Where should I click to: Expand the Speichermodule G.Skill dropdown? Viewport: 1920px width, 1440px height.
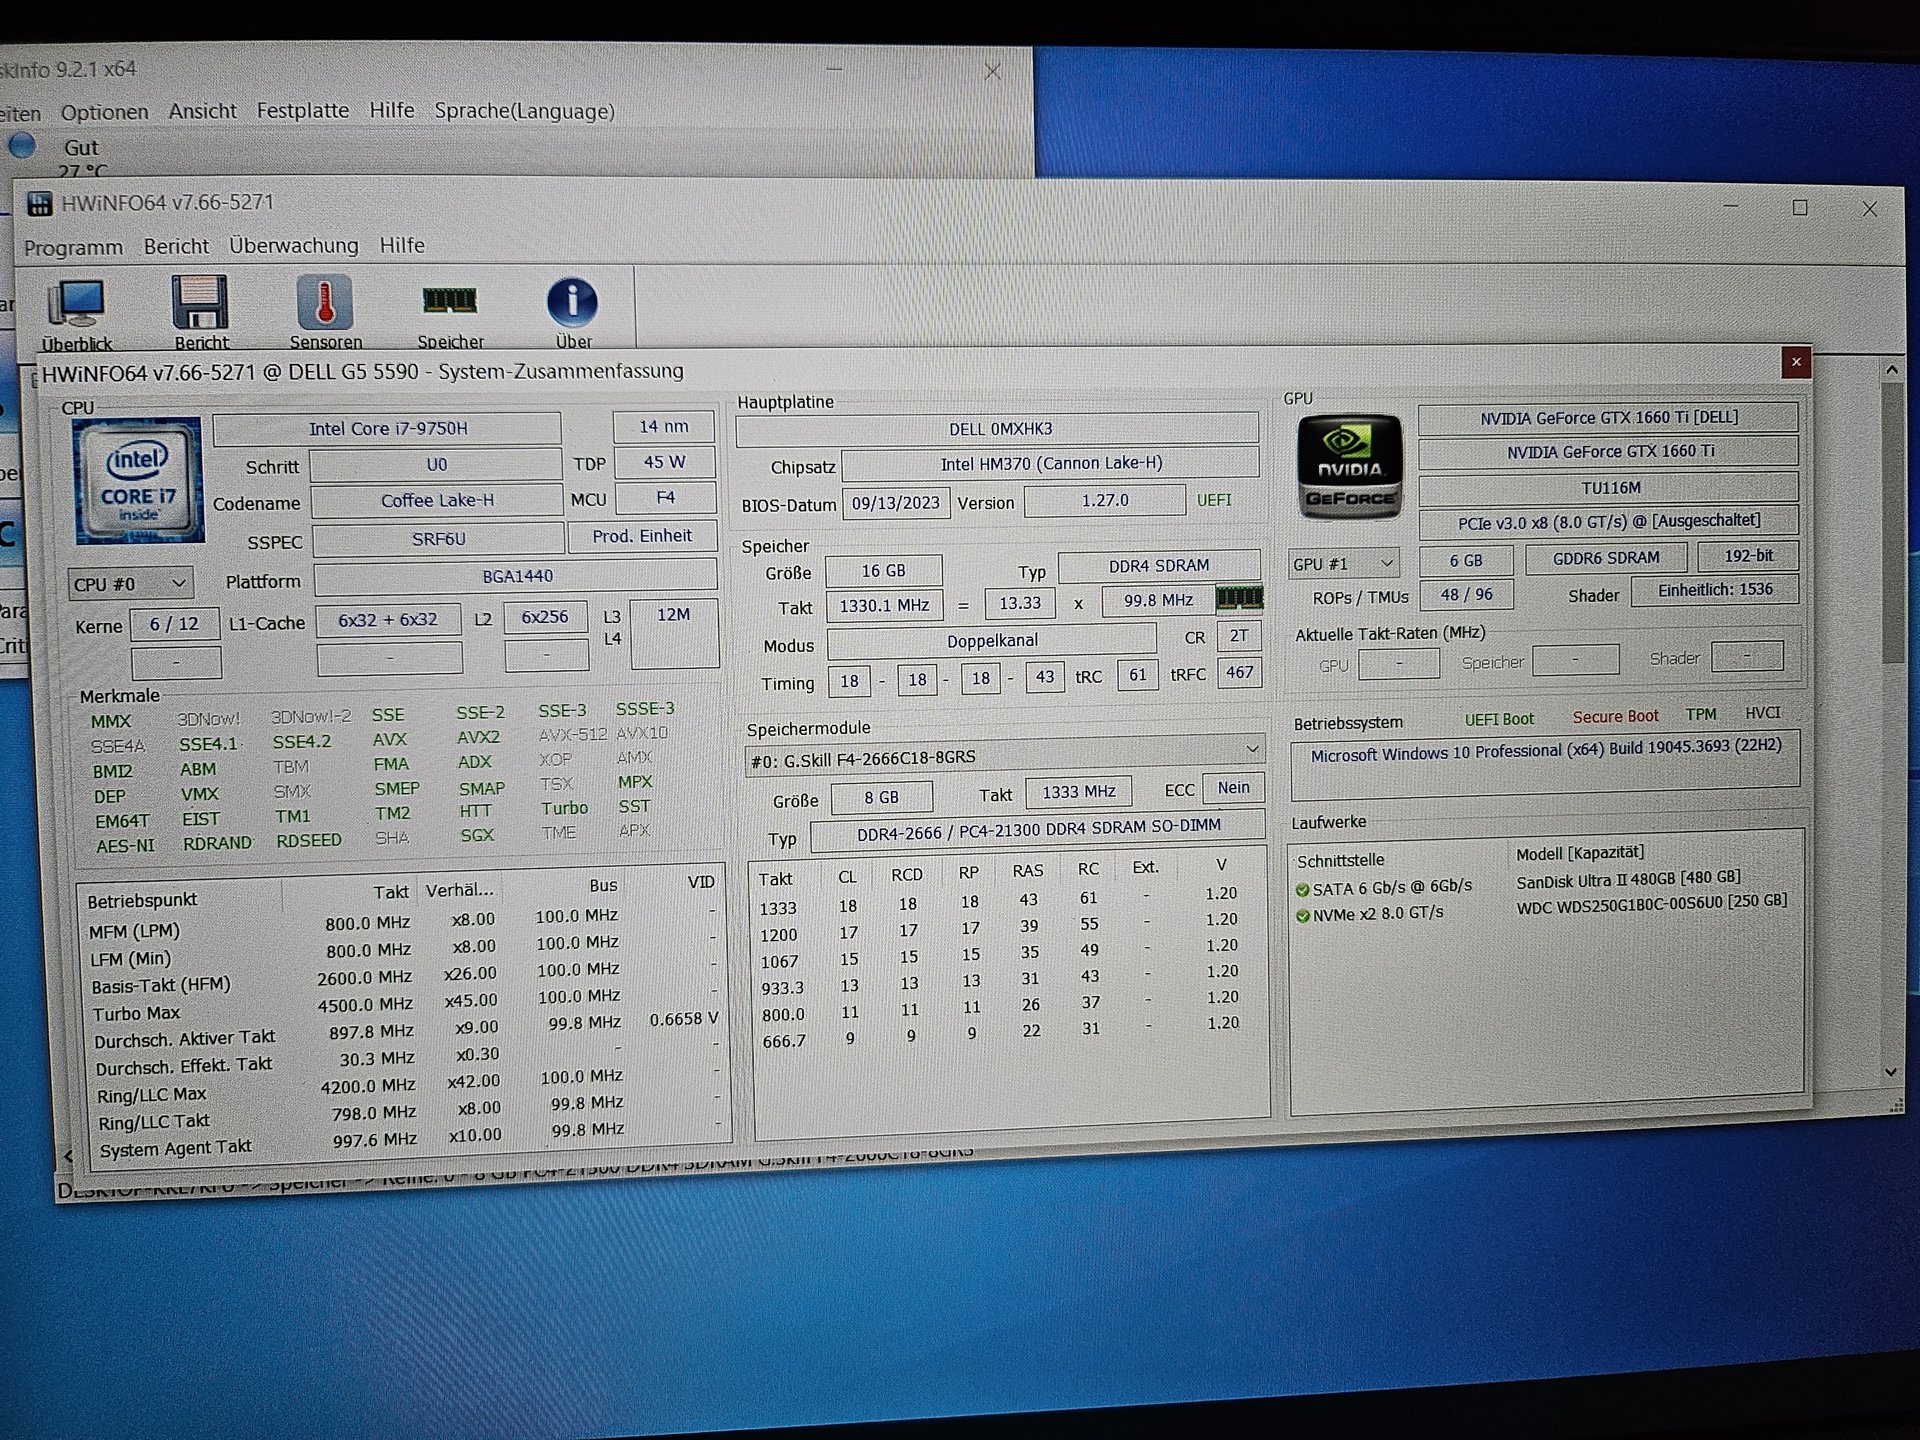tap(1004, 755)
